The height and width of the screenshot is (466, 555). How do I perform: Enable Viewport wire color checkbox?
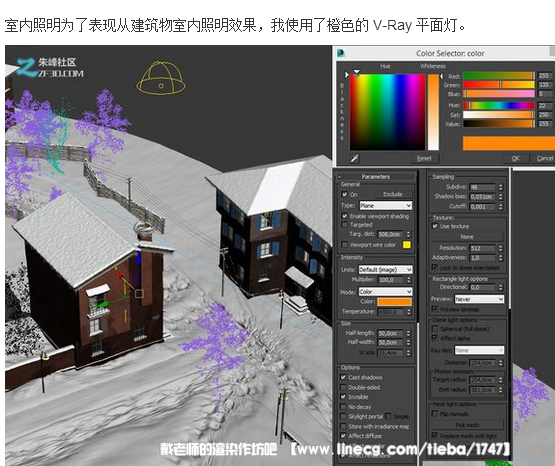(x=344, y=244)
